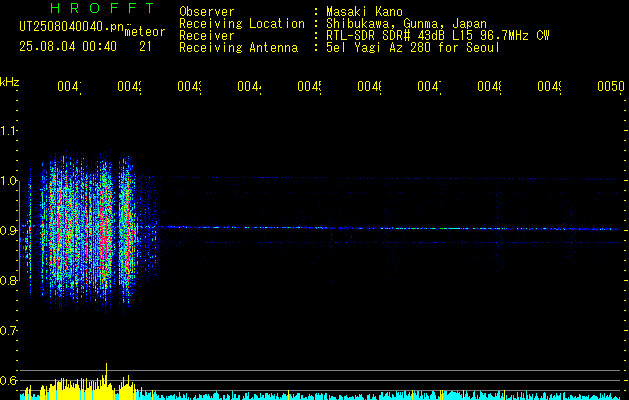Click the meteor count value 21
Image resolution: width=629 pixels, height=400 pixels.
click(145, 47)
